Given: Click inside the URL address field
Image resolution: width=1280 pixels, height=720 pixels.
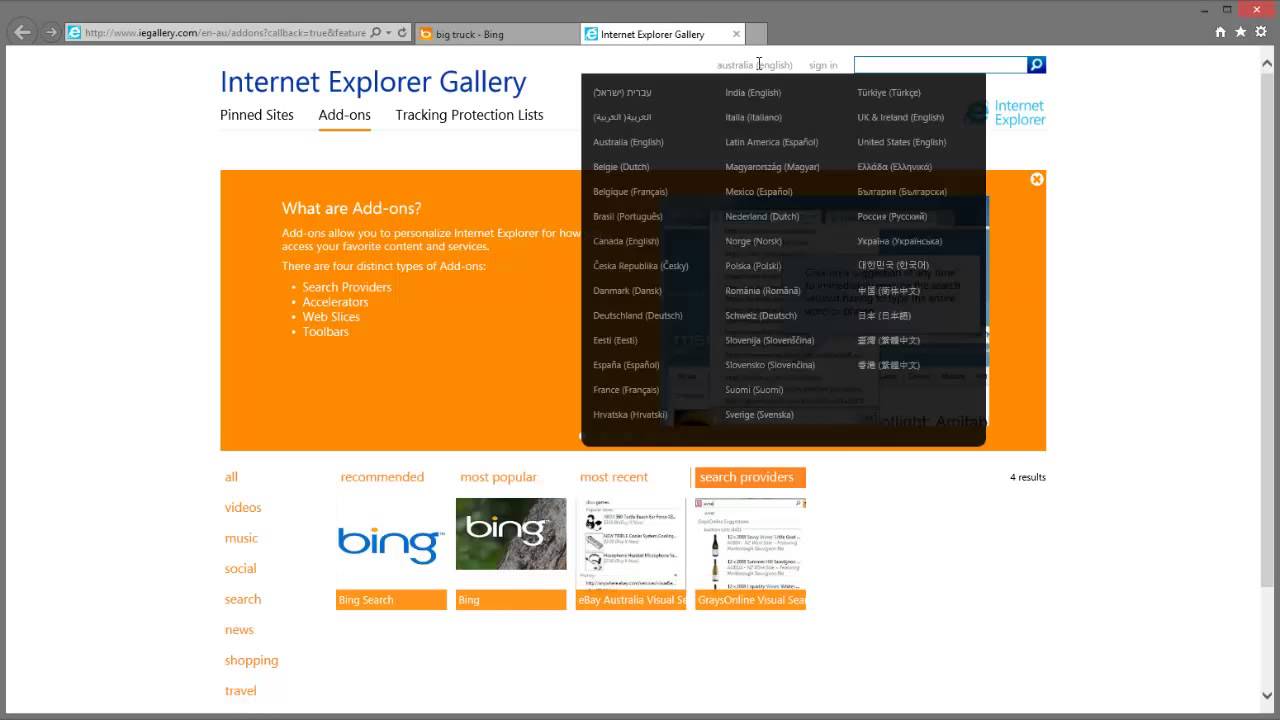Looking at the screenshot, I should (x=225, y=32).
